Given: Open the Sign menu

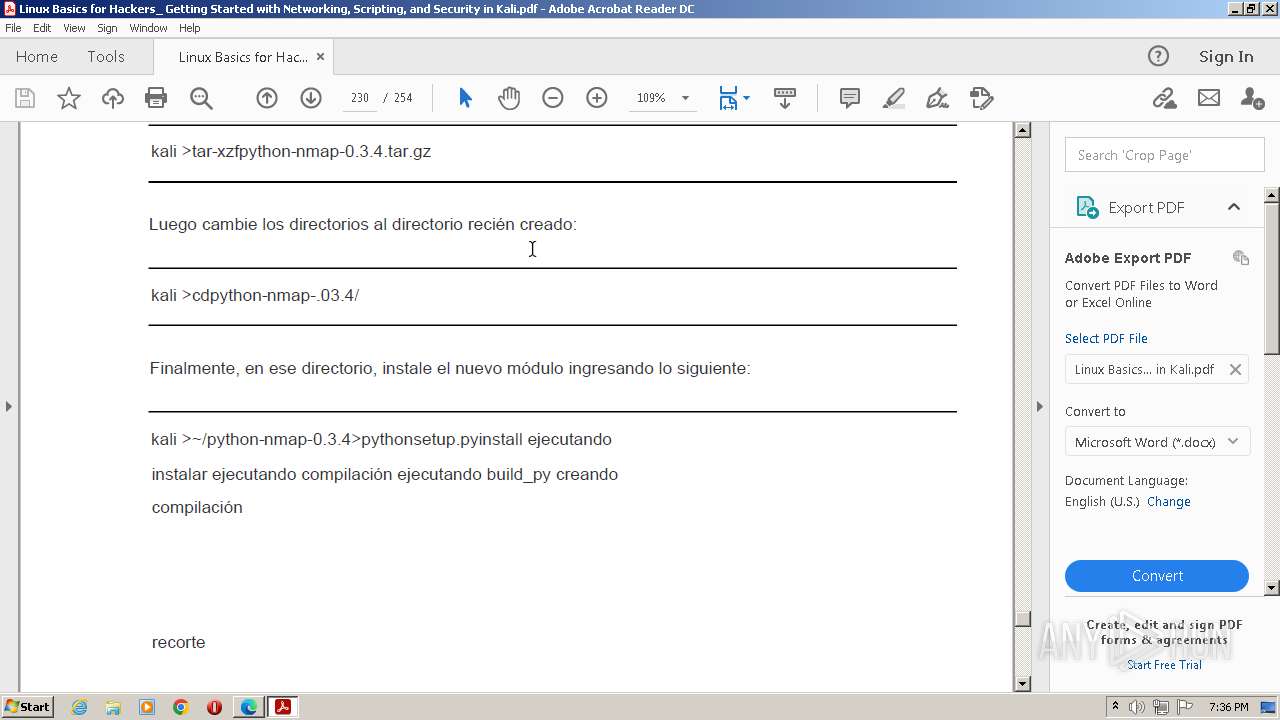Looking at the screenshot, I should click(107, 28).
